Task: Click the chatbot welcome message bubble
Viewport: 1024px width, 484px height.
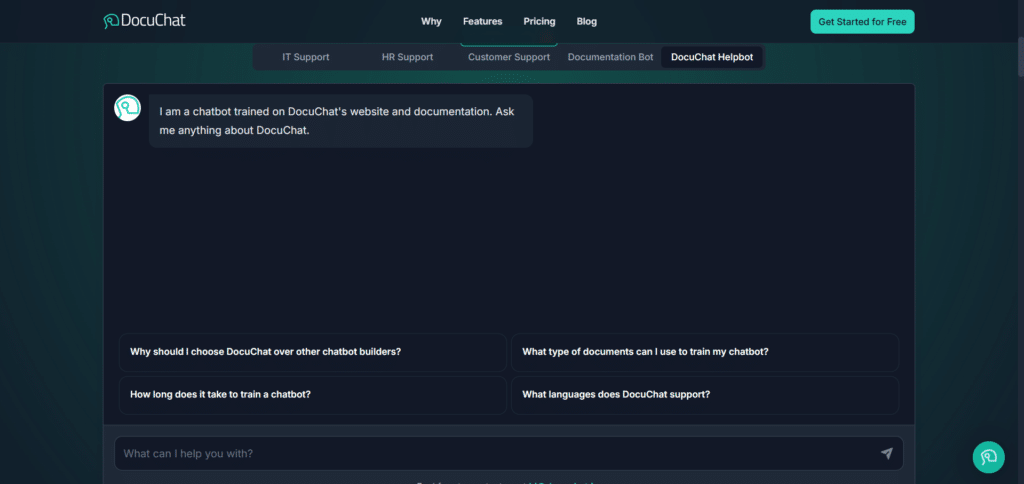Action: pos(340,121)
